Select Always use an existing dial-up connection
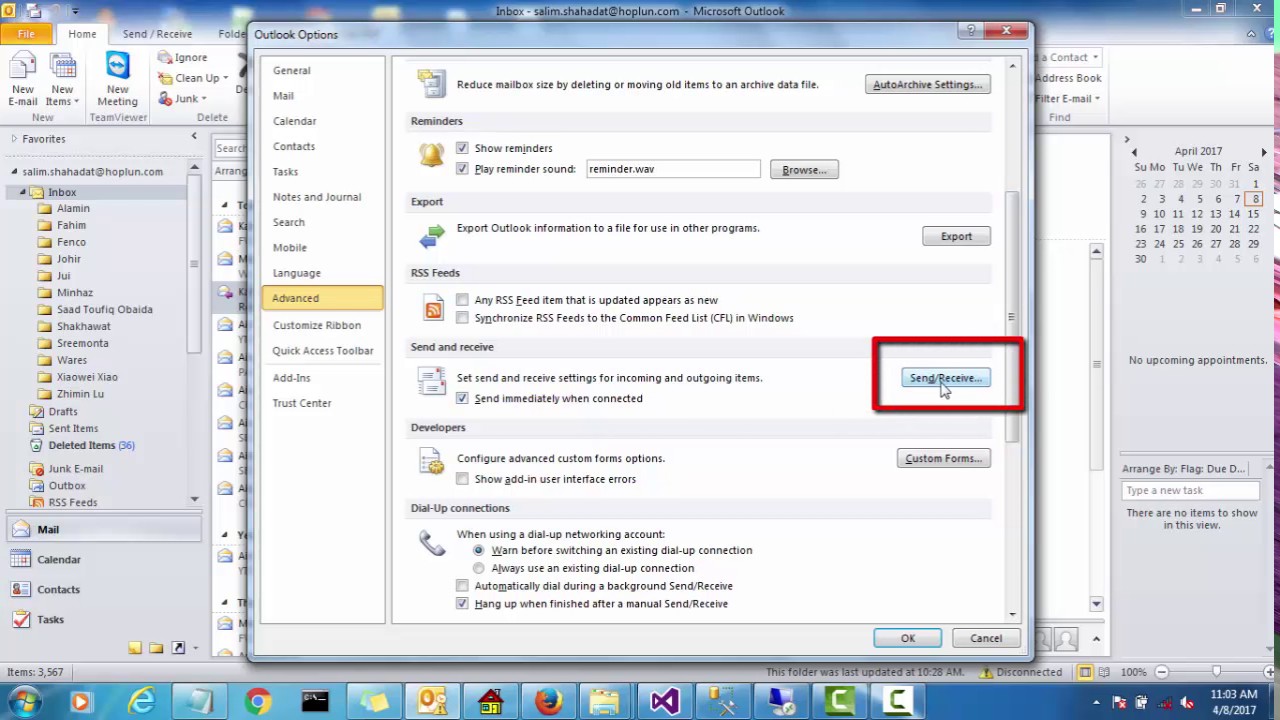 tap(479, 568)
